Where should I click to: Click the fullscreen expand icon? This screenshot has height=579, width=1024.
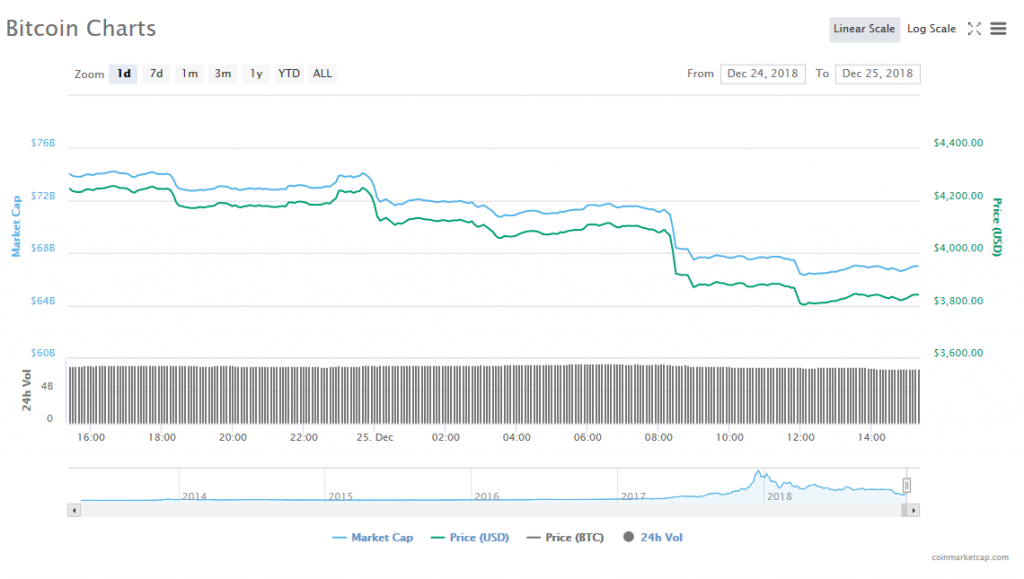[x=974, y=29]
